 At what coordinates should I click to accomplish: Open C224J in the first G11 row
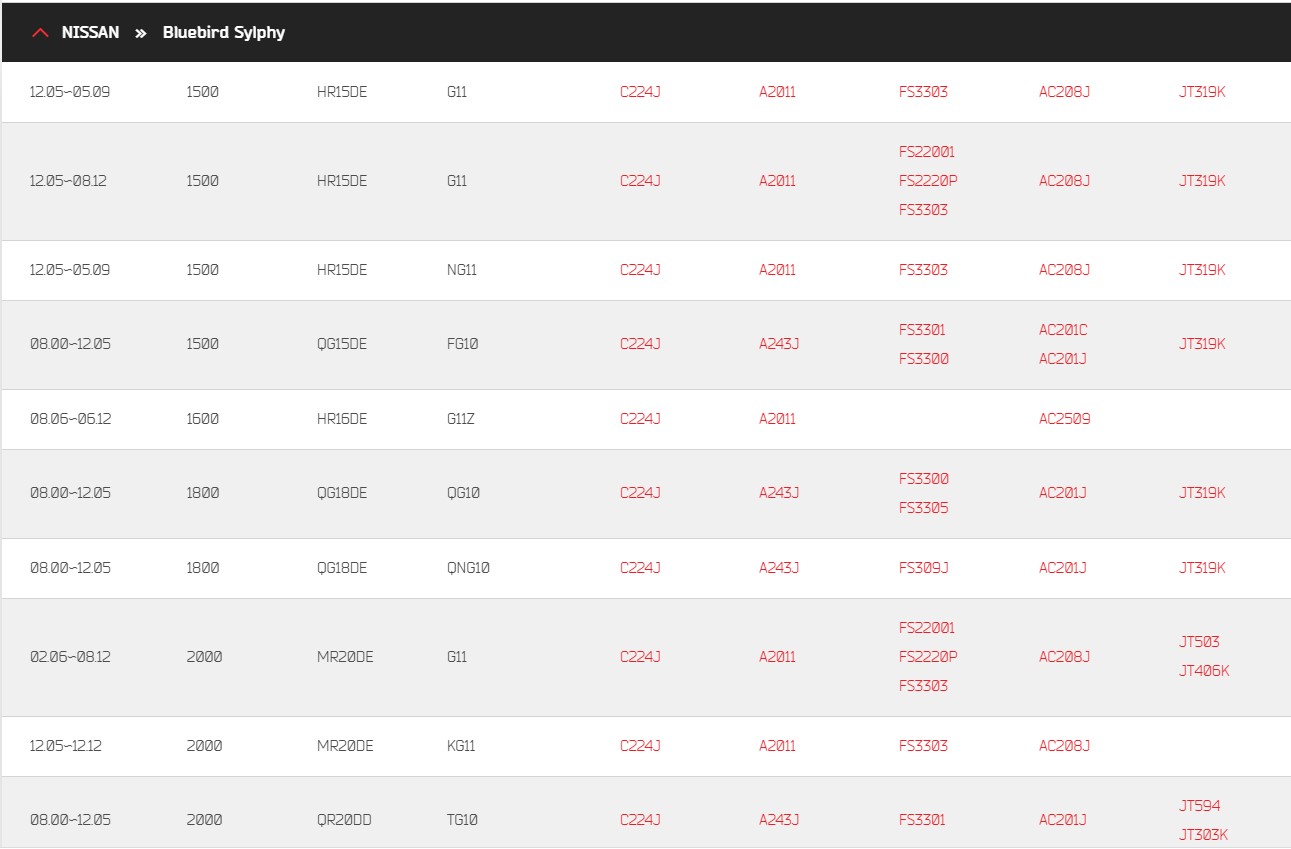click(640, 92)
